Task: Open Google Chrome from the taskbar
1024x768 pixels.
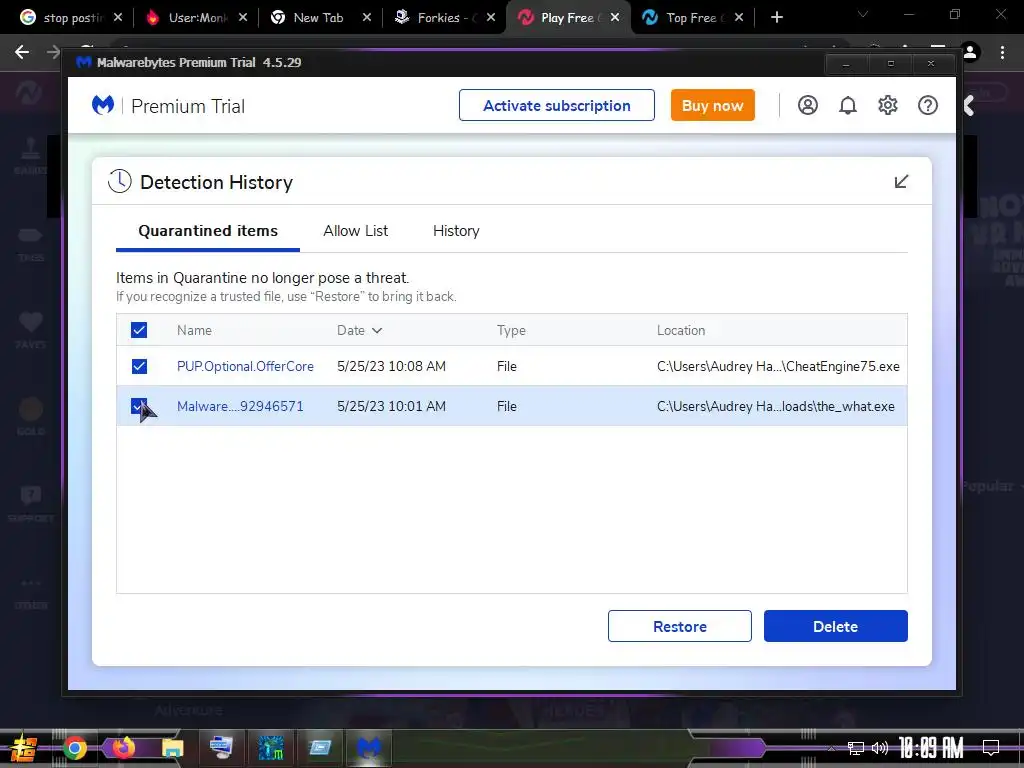Action: click(x=74, y=748)
